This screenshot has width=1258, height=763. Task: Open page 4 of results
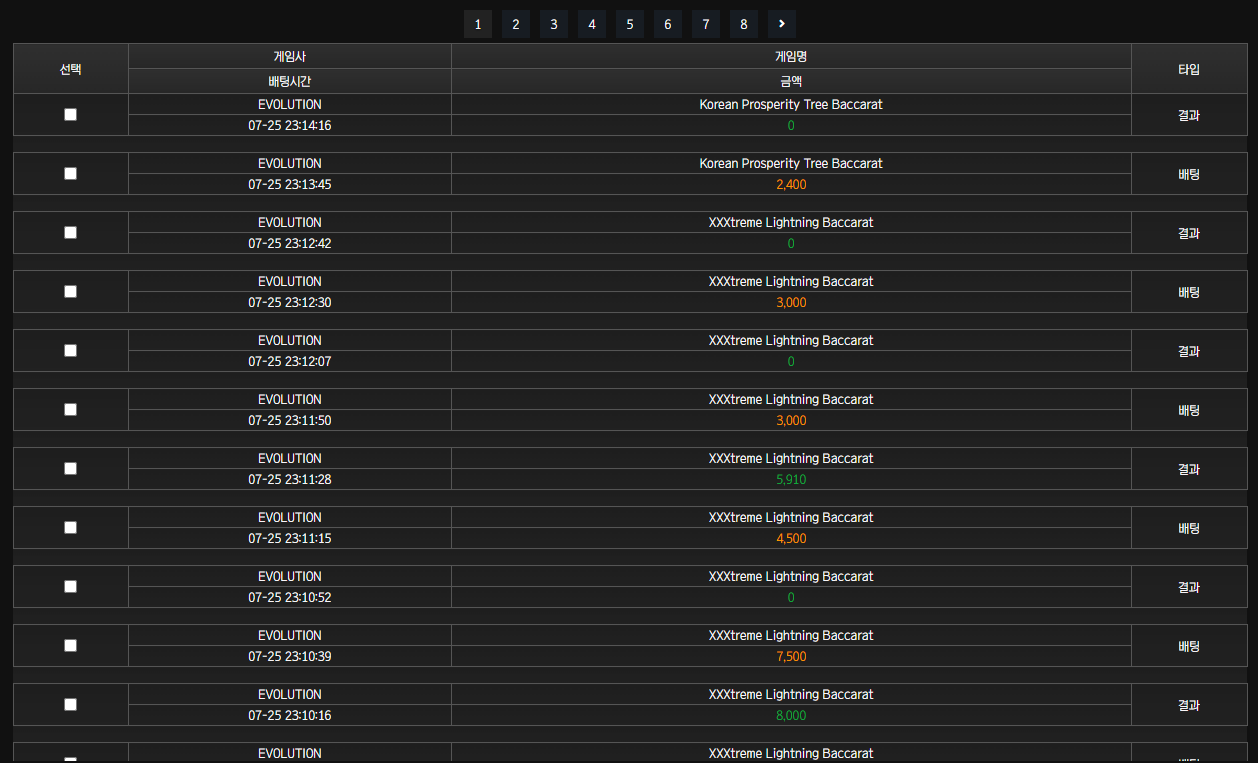[x=592, y=24]
